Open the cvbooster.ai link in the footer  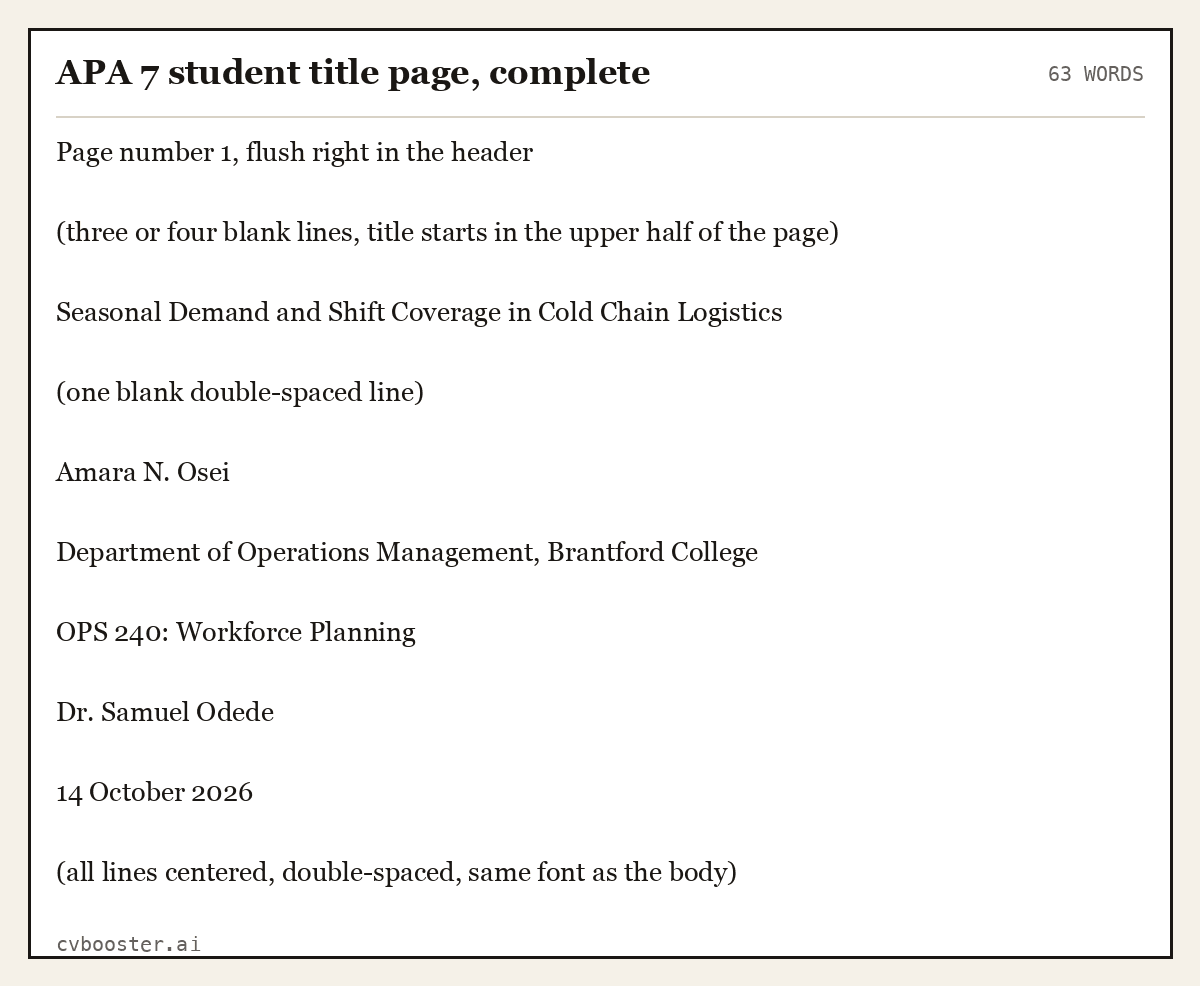pyautogui.click(x=128, y=943)
